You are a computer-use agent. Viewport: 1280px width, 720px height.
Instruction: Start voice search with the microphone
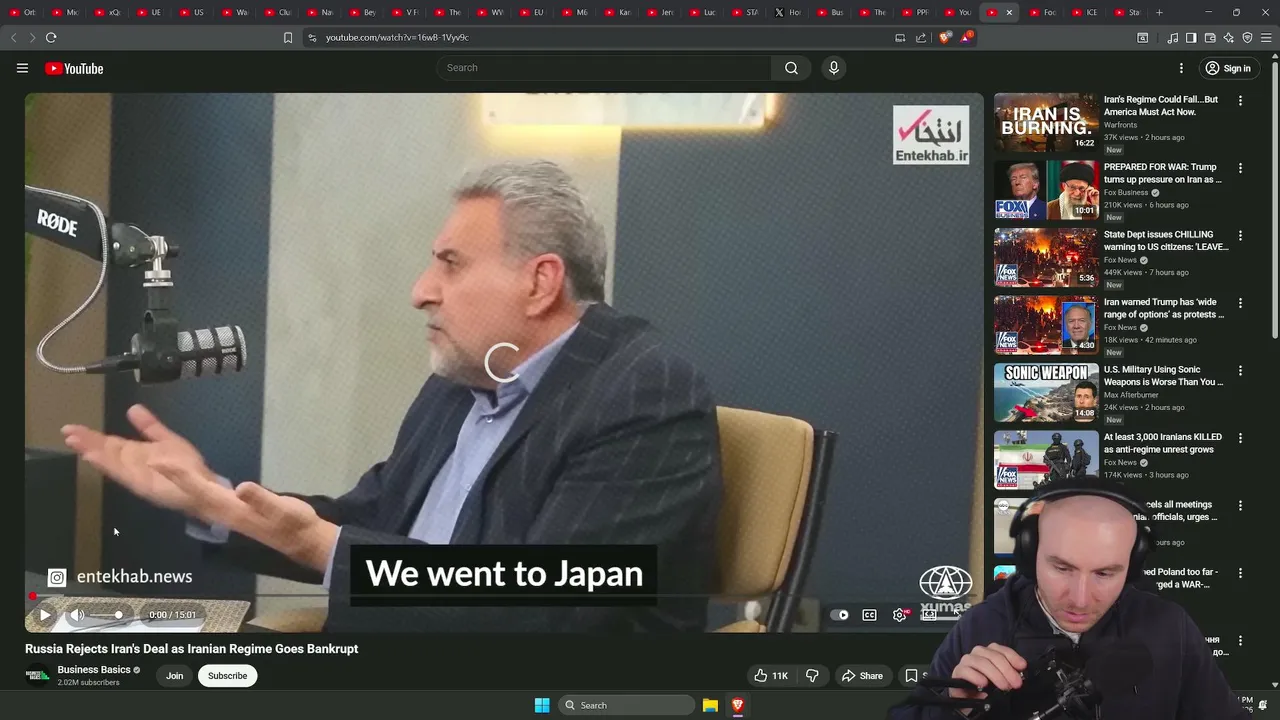tap(833, 68)
